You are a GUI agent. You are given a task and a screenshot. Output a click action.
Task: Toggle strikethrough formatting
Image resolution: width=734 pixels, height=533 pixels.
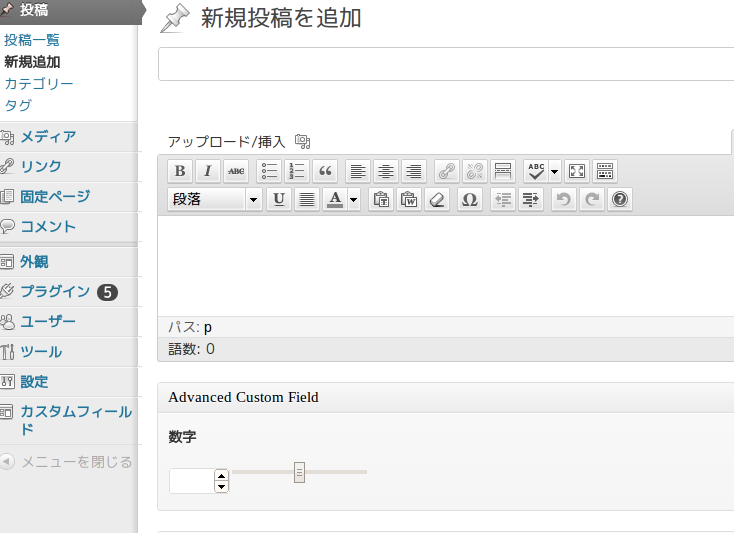pyautogui.click(x=236, y=171)
